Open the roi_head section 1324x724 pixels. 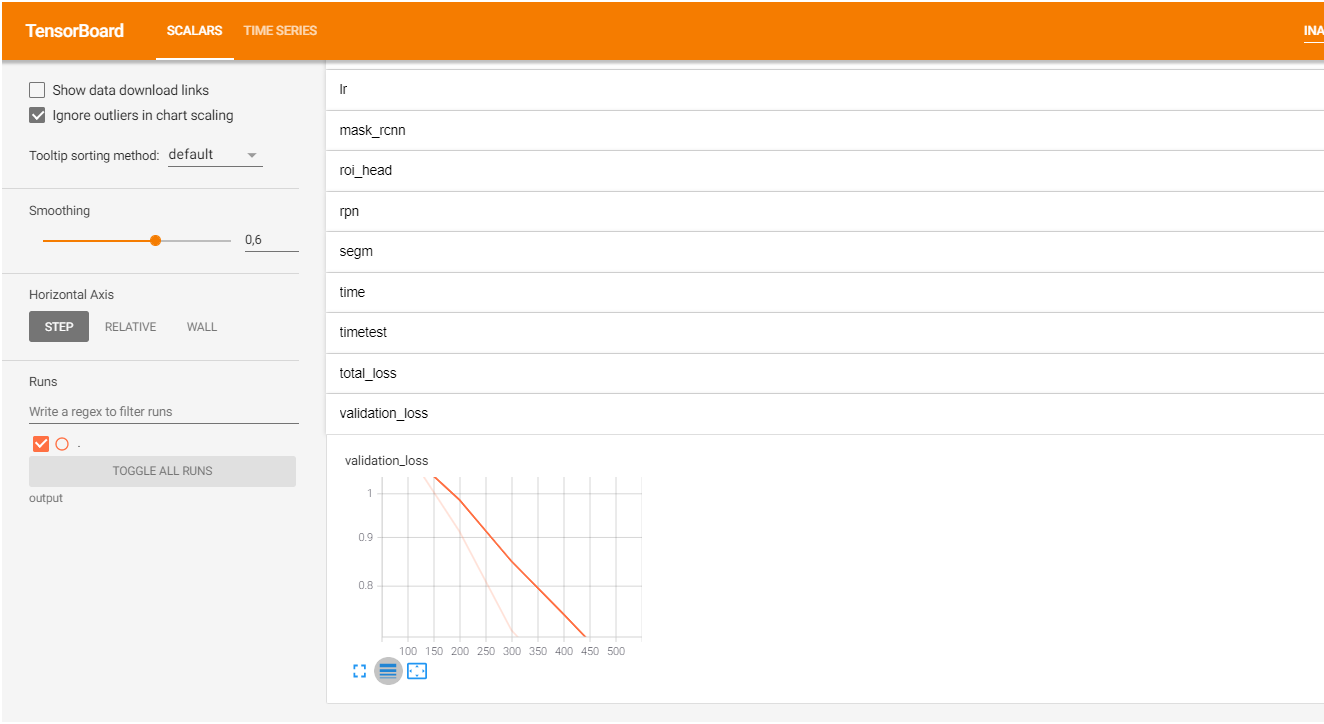point(365,170)
